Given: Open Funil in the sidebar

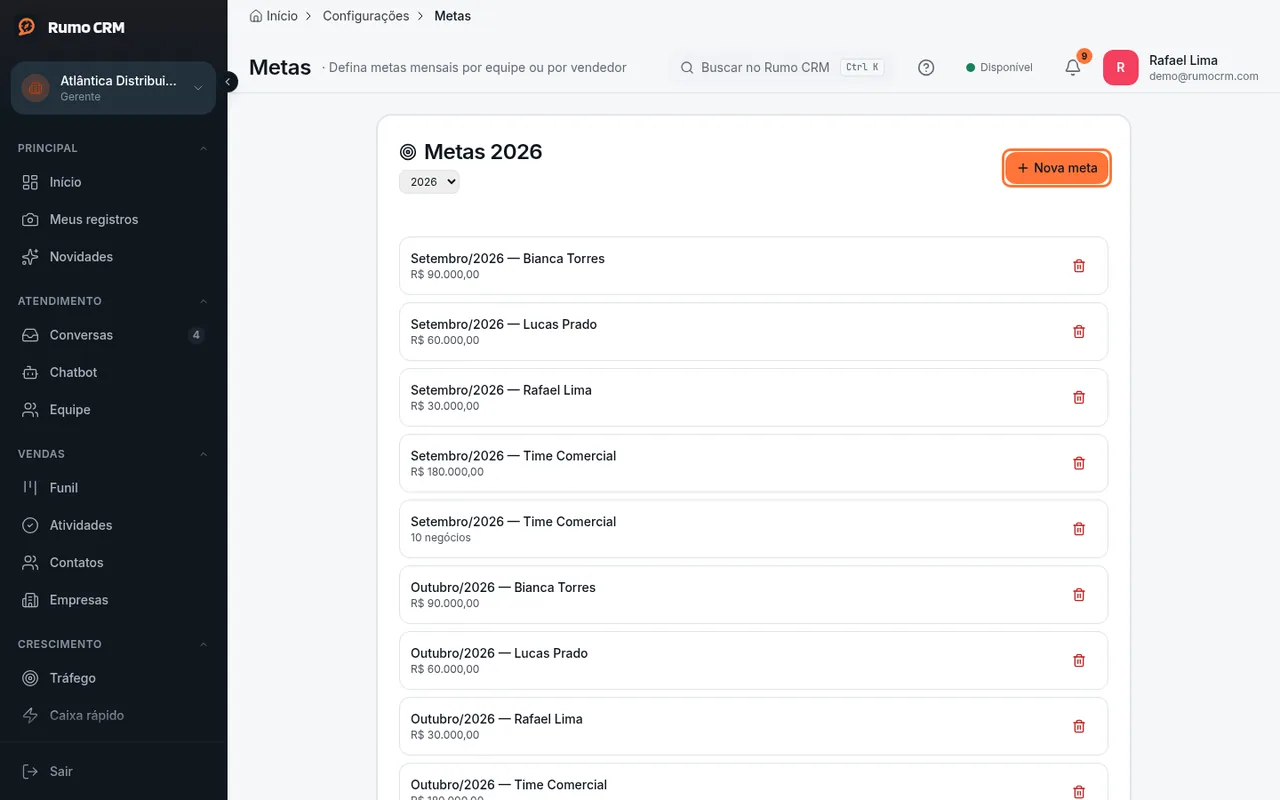Looking at the screenshot, I should coord(113,488).
